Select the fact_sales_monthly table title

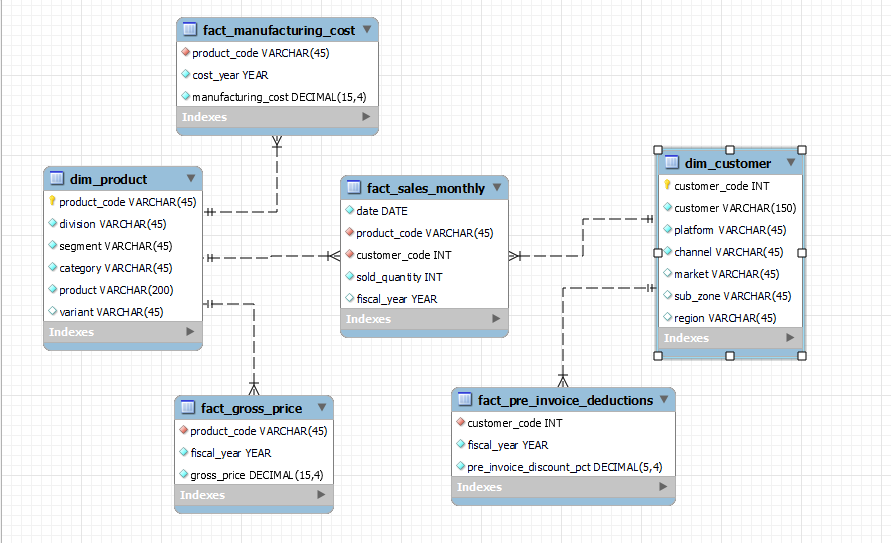426,189
